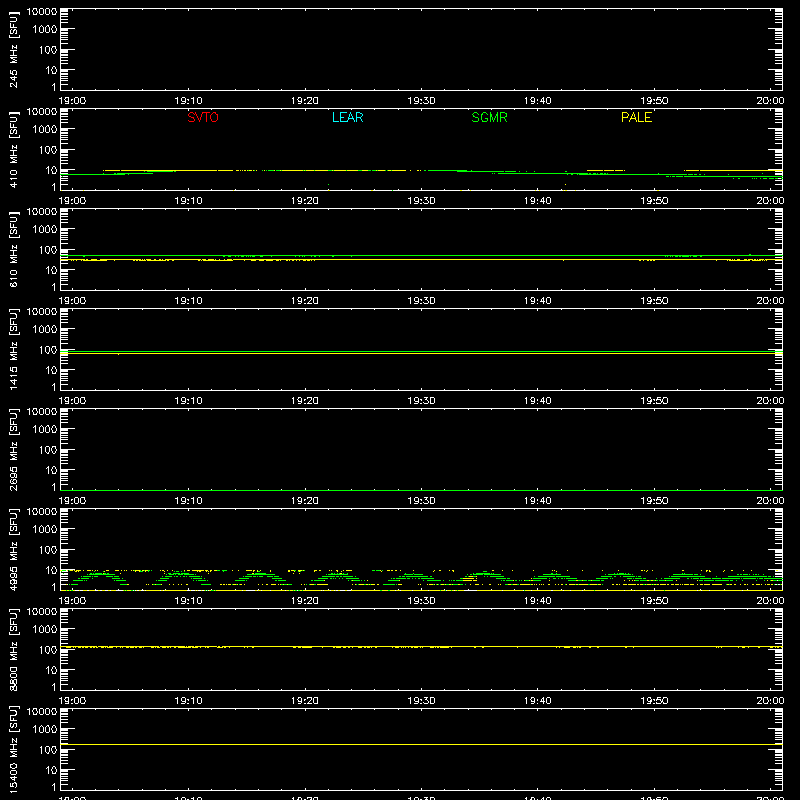Screen dimensions: 800x800
Task: Click 19:20 label under the 8800 MHz plot
Action: 305,701
